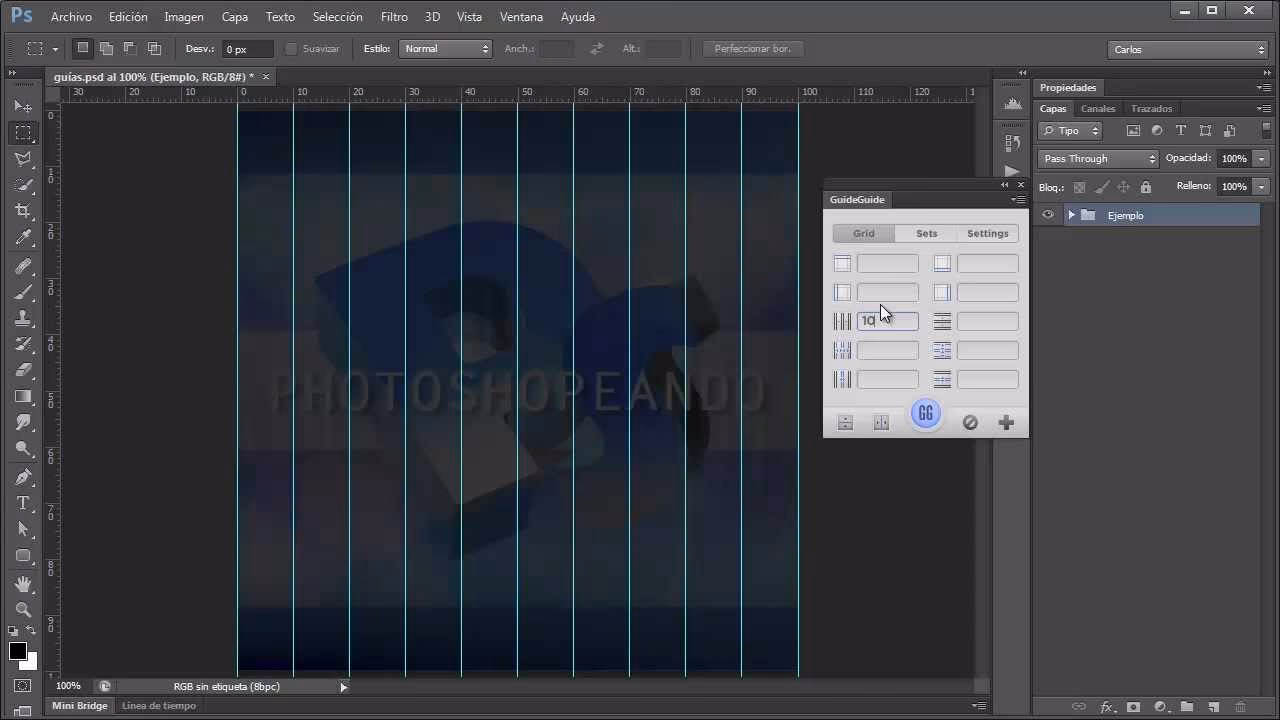Click the clear guides icon in GuideGuide
The image size is (1280, 720).
click(x=969, y=422)
